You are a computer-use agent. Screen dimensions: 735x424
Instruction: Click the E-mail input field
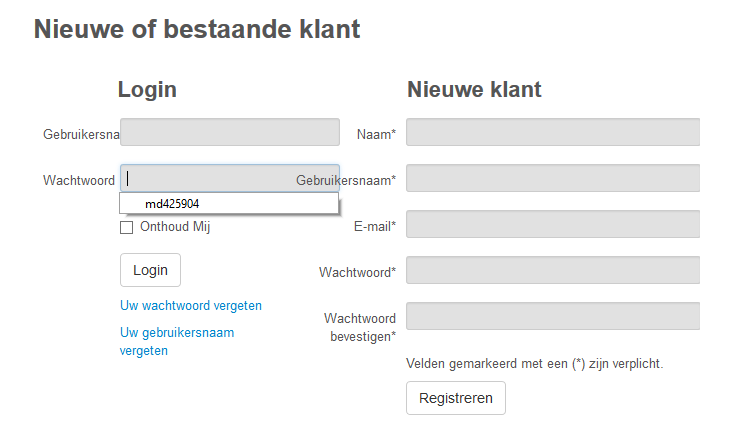[x=552, y=225]
